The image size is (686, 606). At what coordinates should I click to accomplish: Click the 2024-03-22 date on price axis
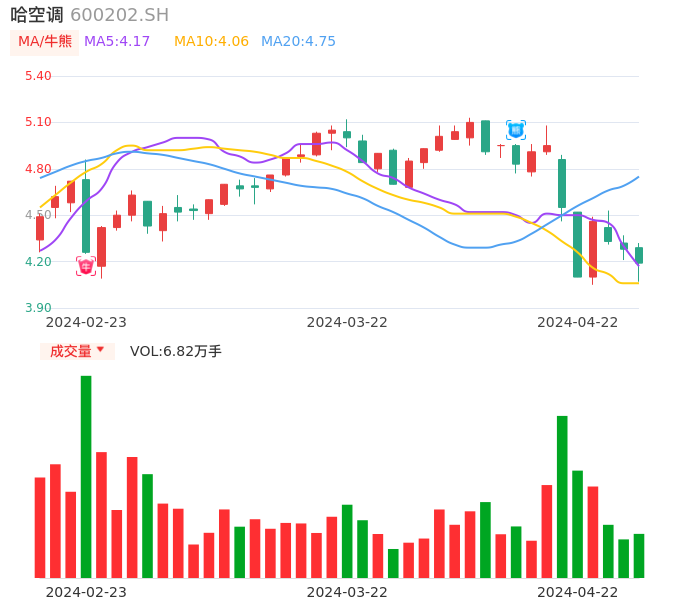coord(347,322)
